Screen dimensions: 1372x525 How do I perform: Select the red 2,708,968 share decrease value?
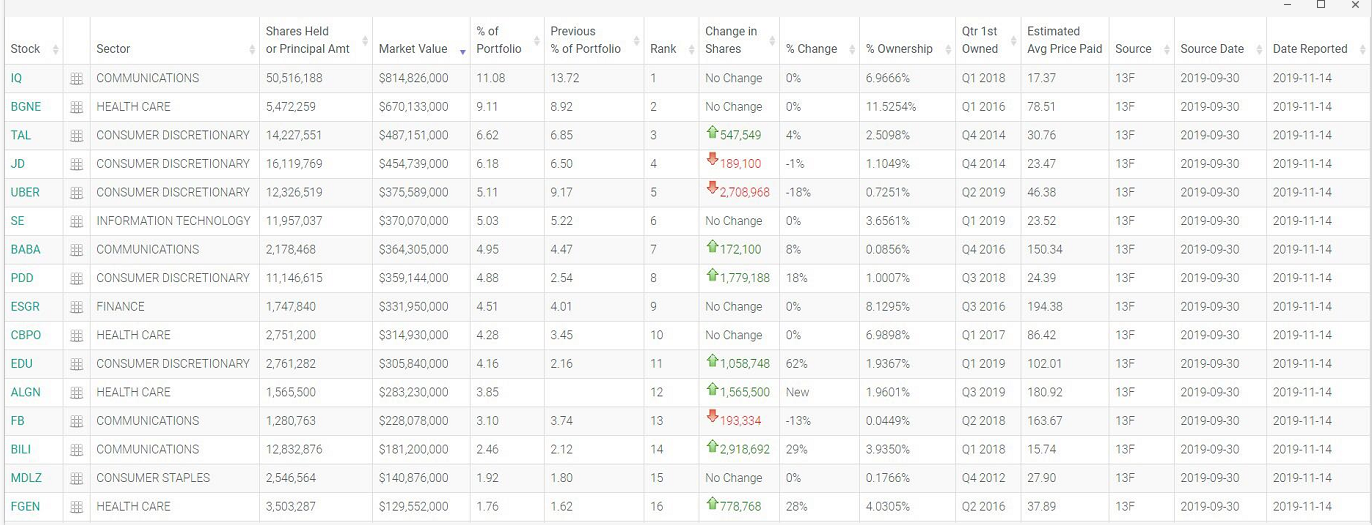(744, 192)
